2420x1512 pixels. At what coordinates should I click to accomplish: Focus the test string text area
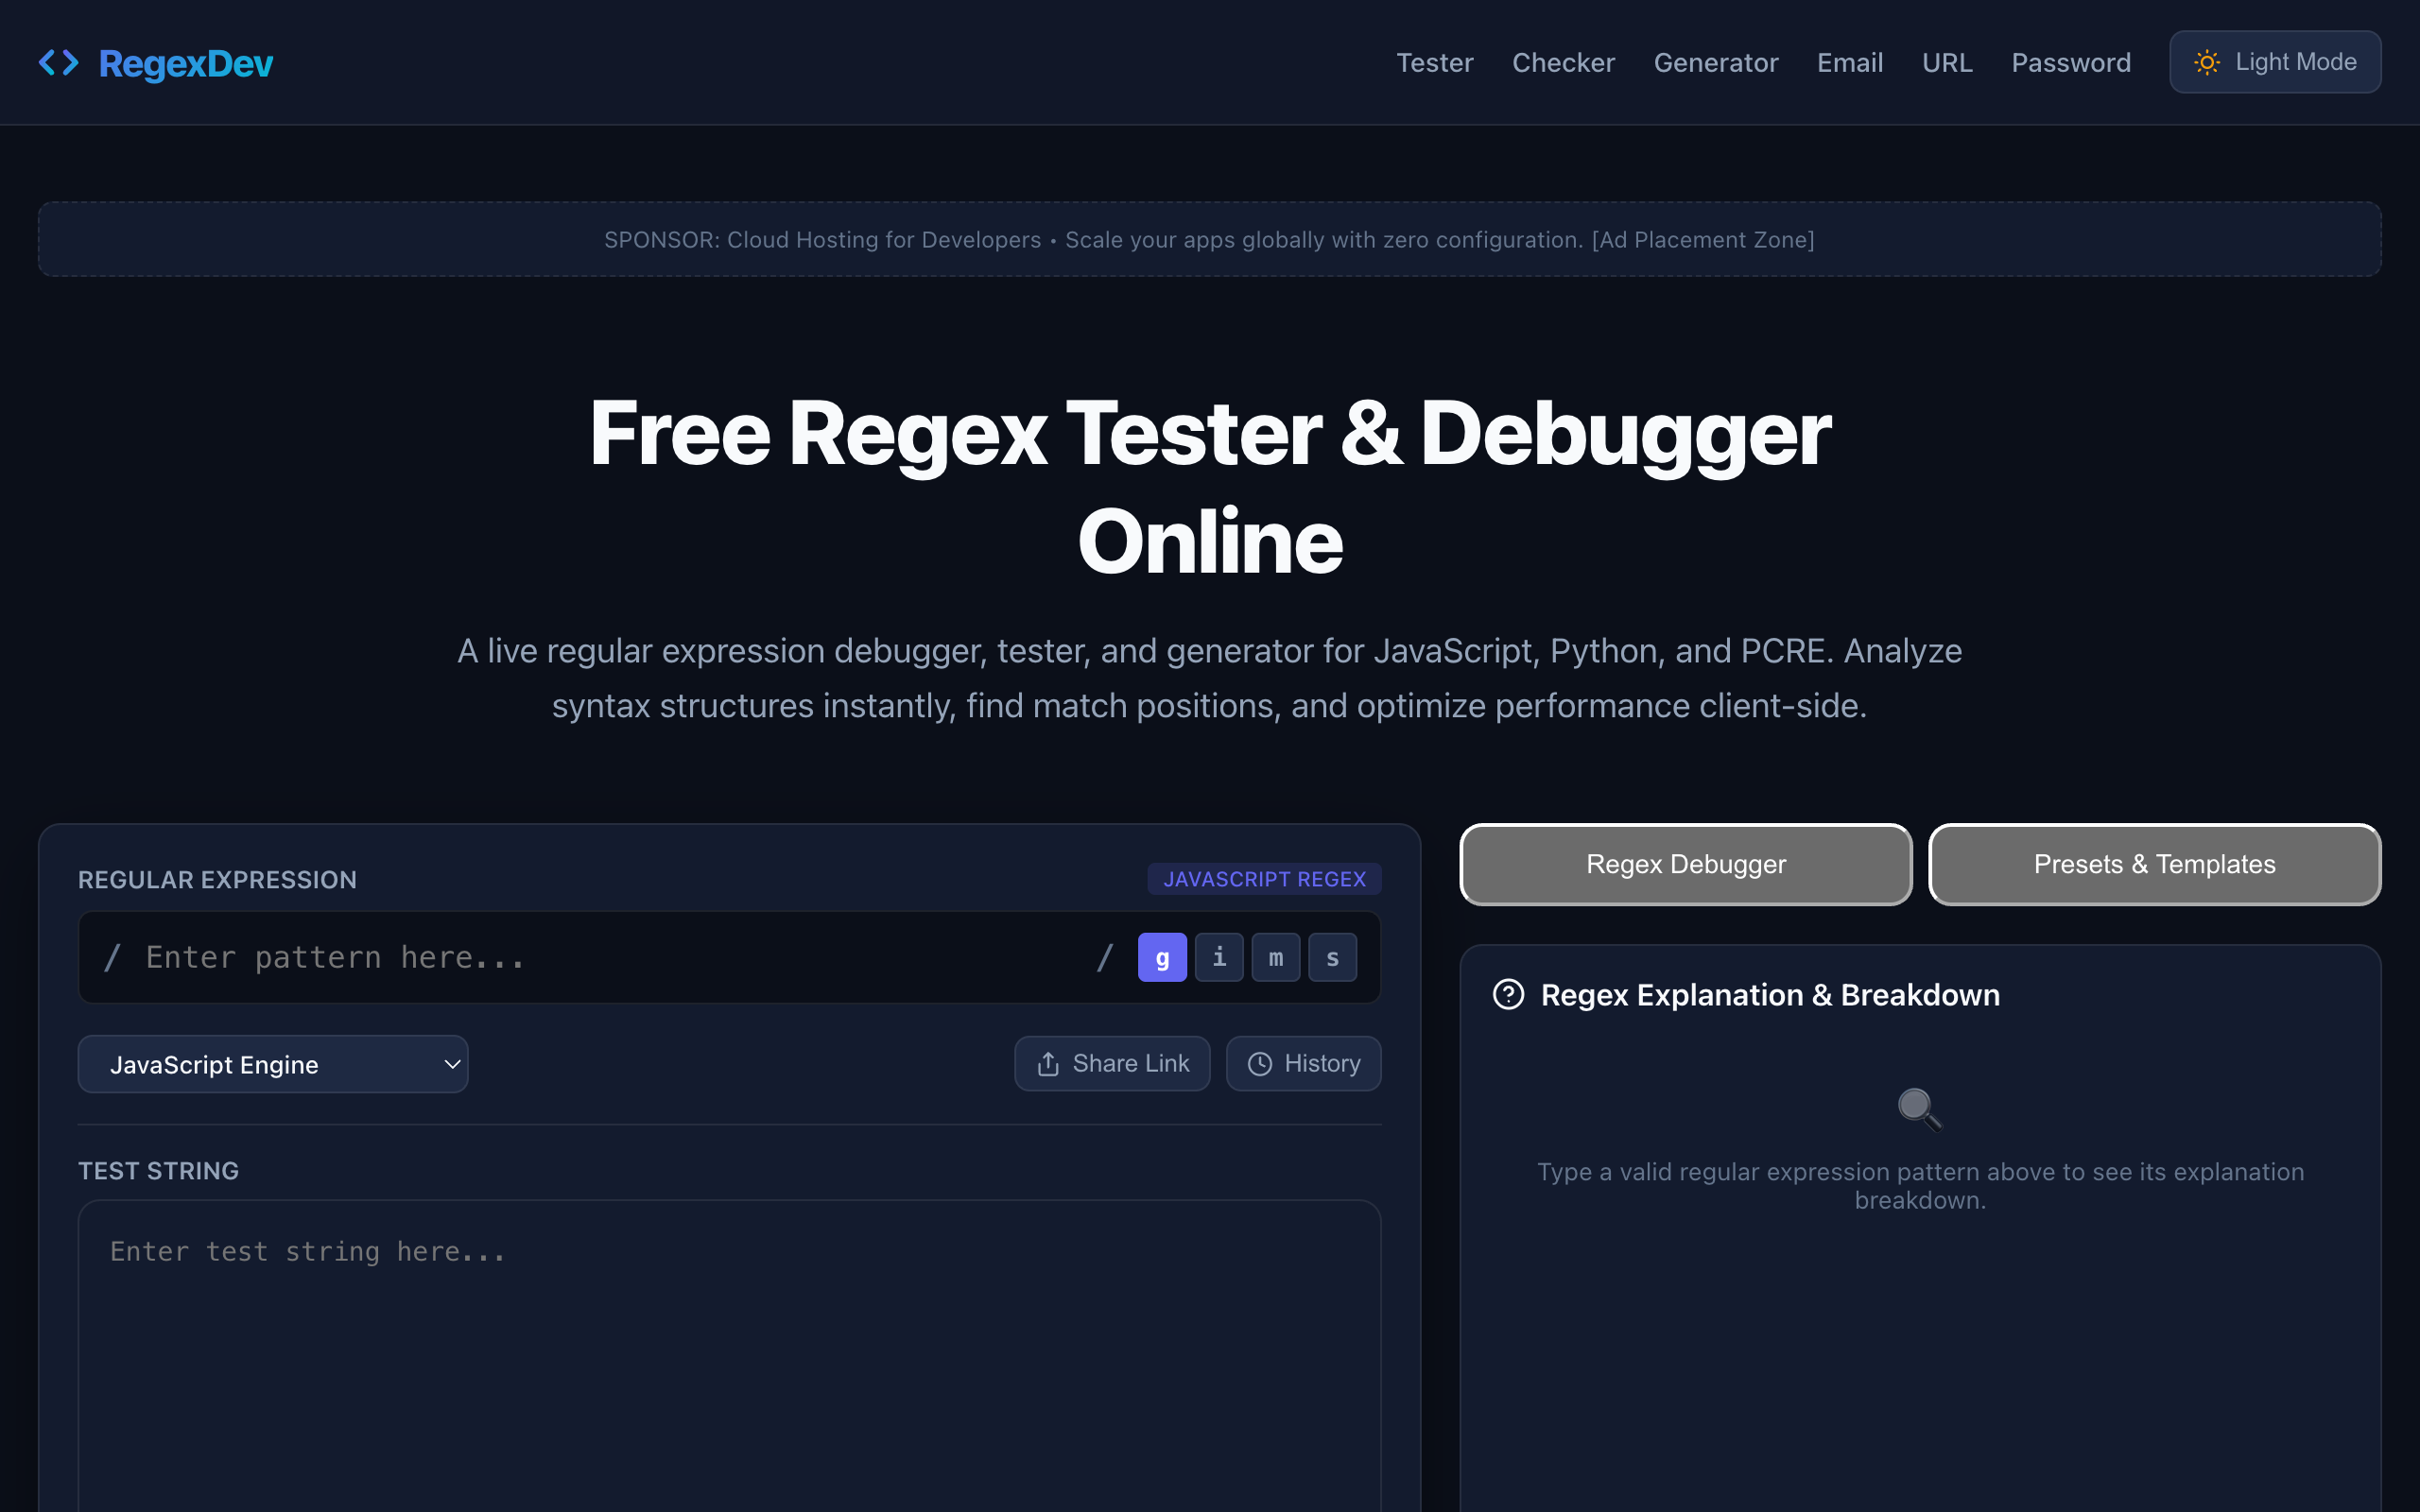(729, 1356)
